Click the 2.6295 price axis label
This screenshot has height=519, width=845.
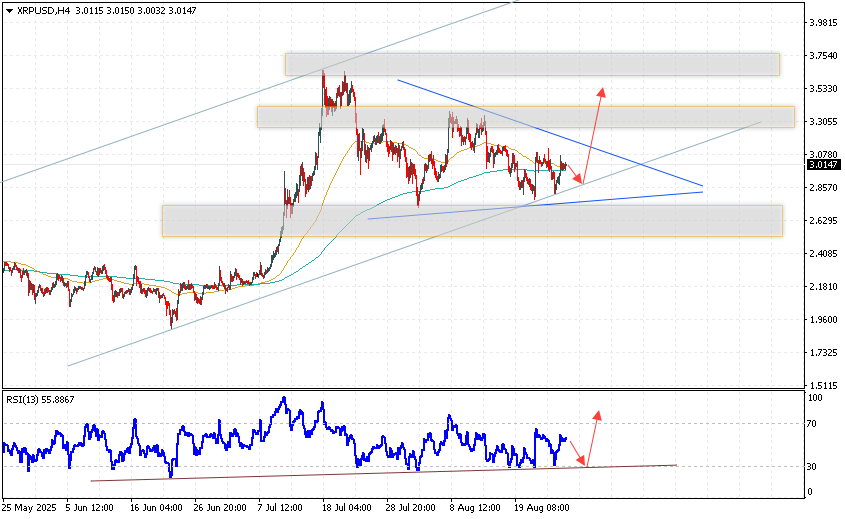coord(823,220)
